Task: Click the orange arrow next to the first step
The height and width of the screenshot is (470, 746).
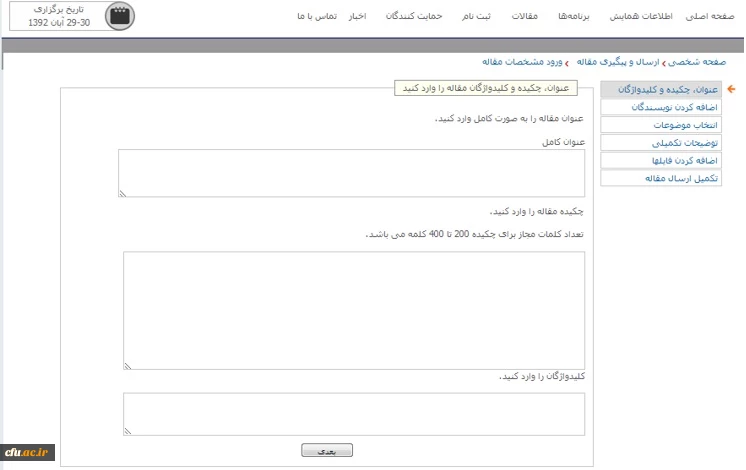Action: 731,90
